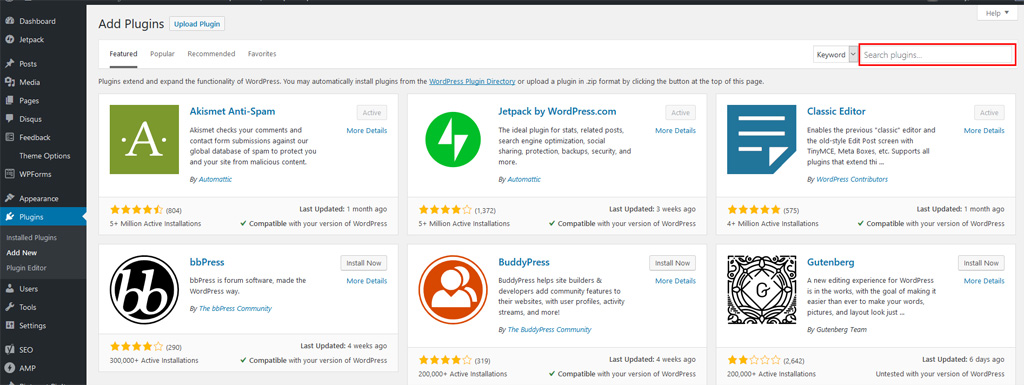
Task: Click the Feedback sidebar icon
Action: click(10, 137)
